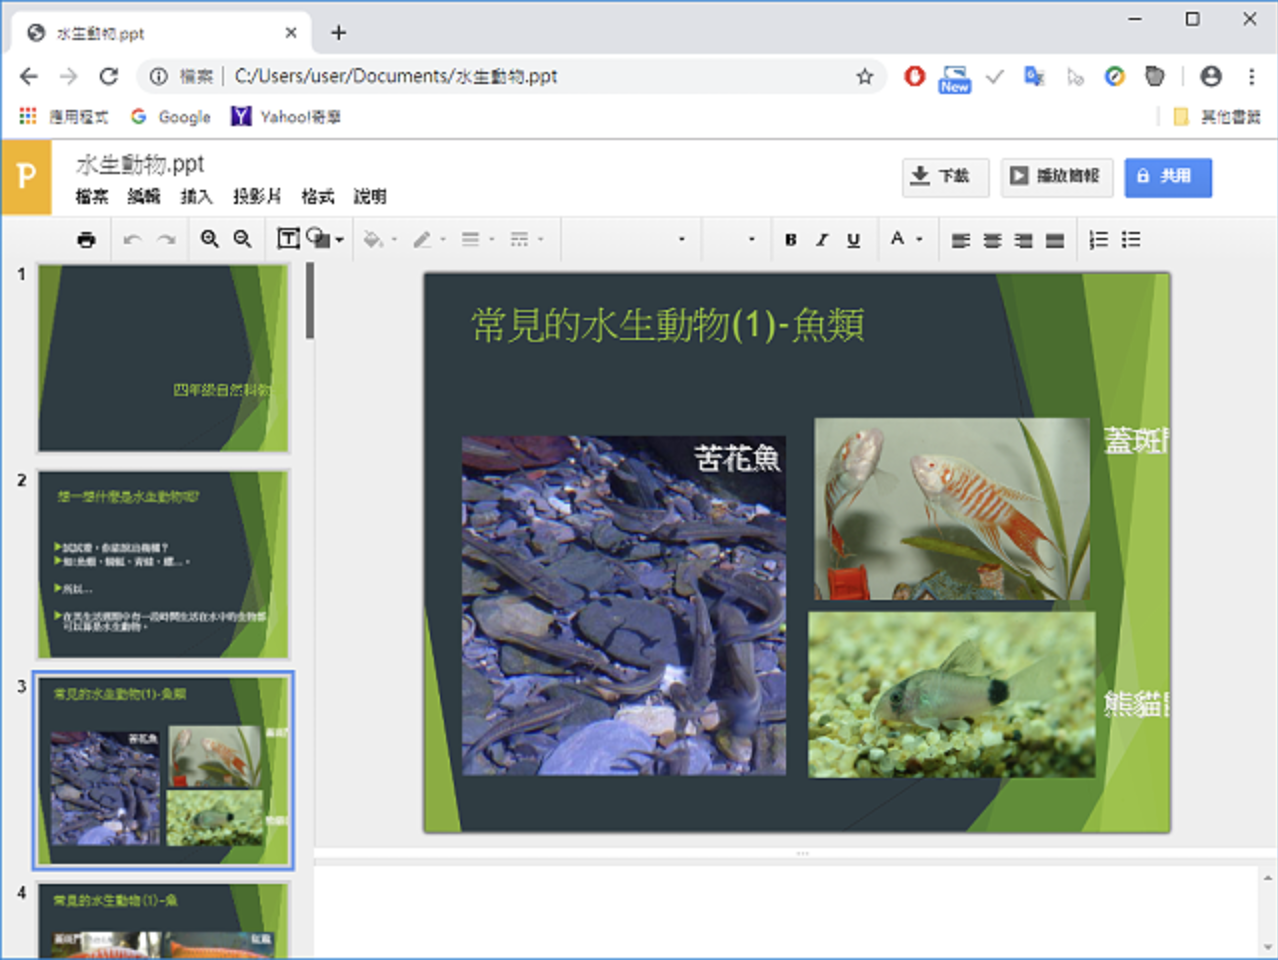The width and height of the screenshot is (1278, 960).
Task: Click the 下載 download button
Action: click(945, 177)
